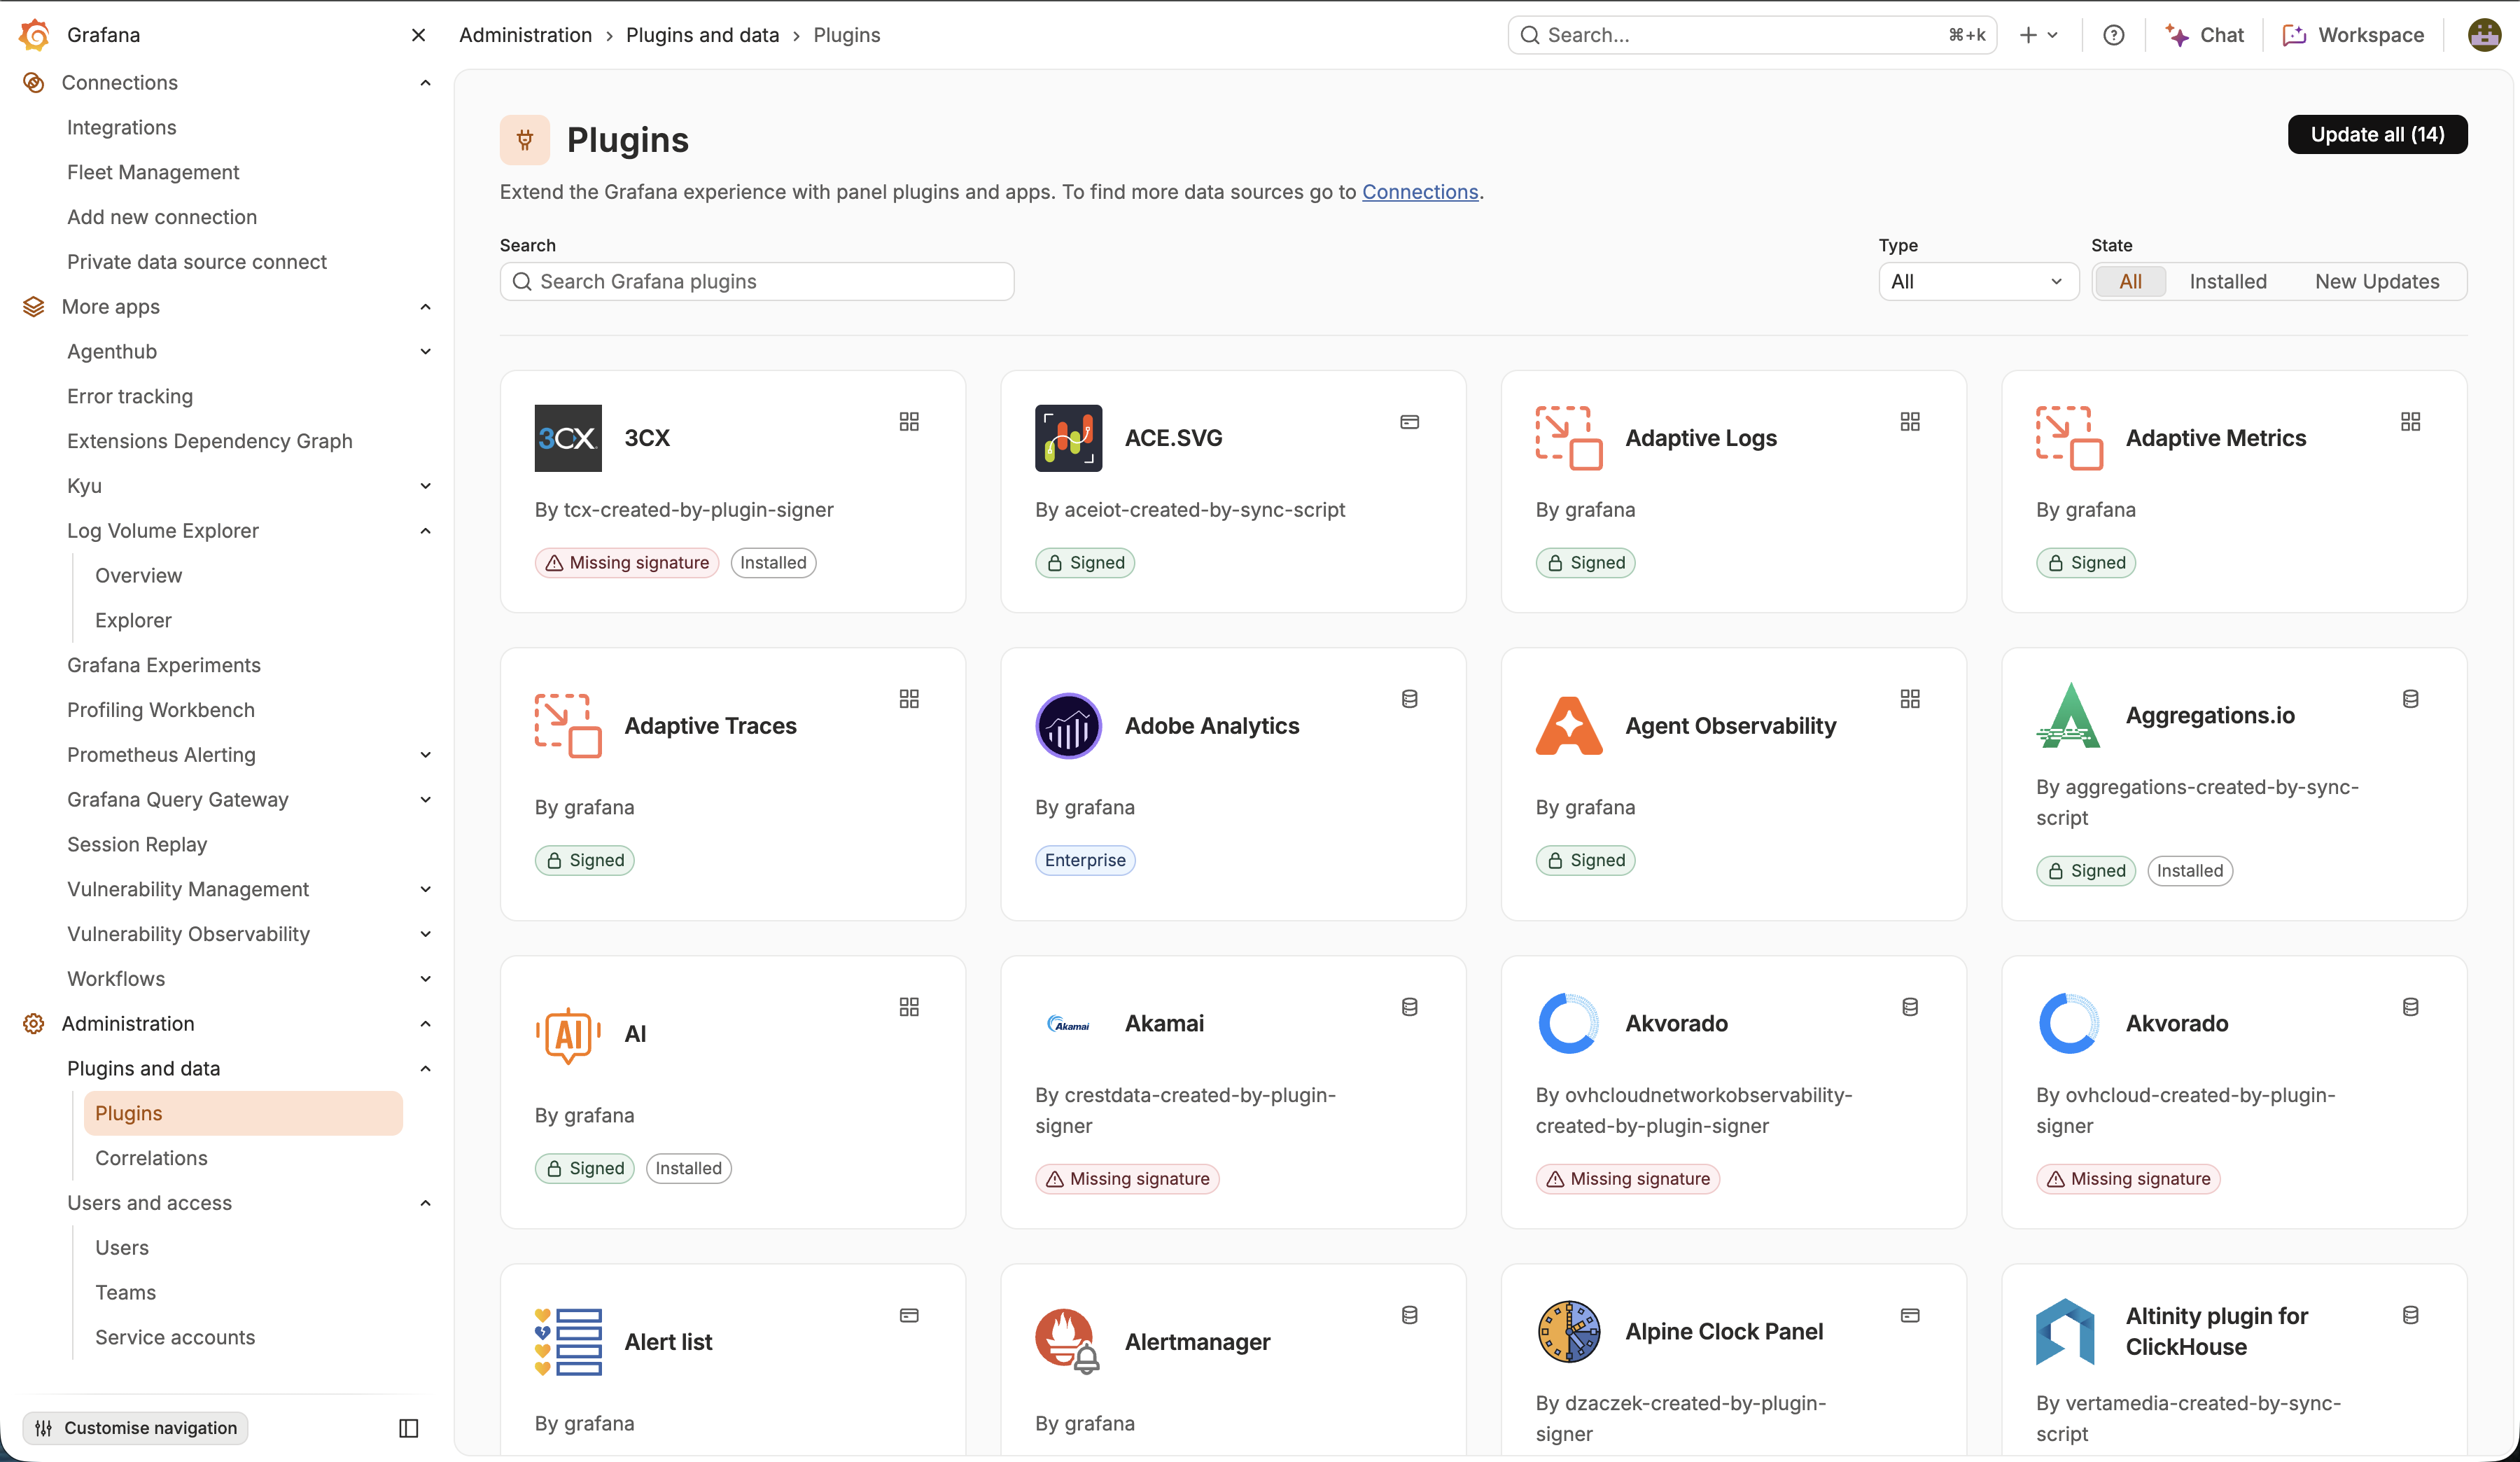The height and width of the screenshot is (1462, 2520).
Task: Expand the Agenthub menu item
Action: pos(426,352)
